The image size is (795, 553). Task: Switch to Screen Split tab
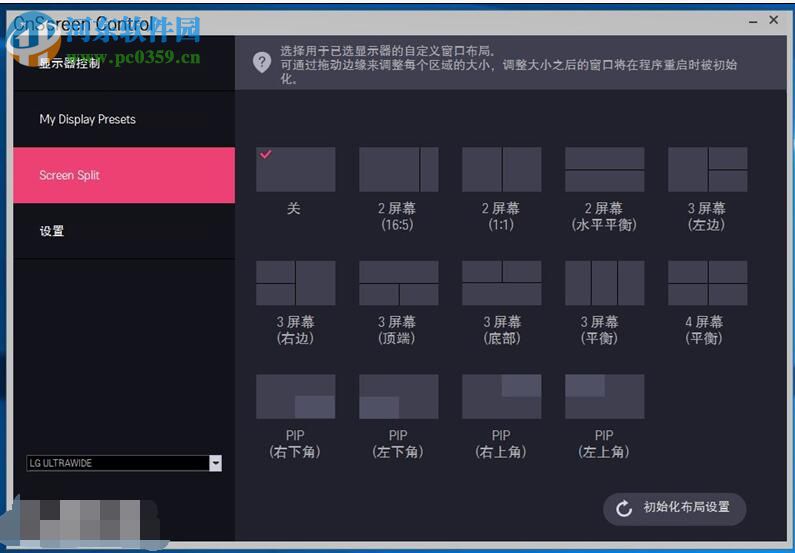(124, 175)
